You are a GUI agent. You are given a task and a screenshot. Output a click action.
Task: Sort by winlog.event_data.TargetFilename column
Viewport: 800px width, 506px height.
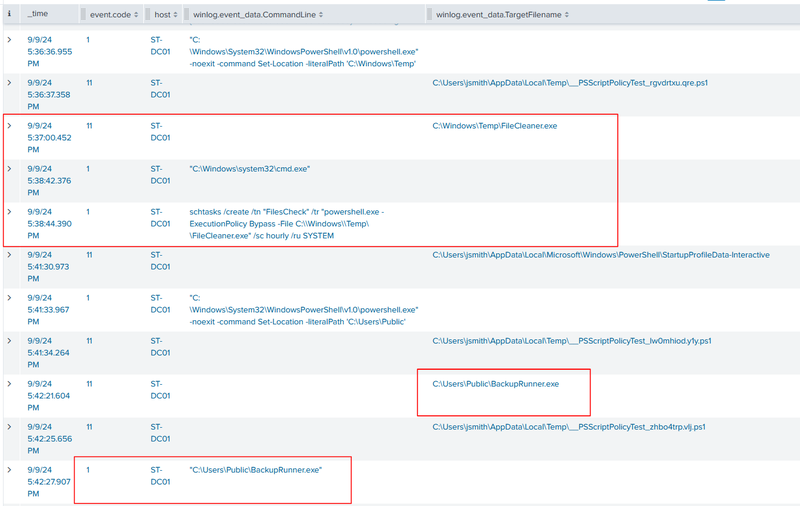tap(502, 15)
